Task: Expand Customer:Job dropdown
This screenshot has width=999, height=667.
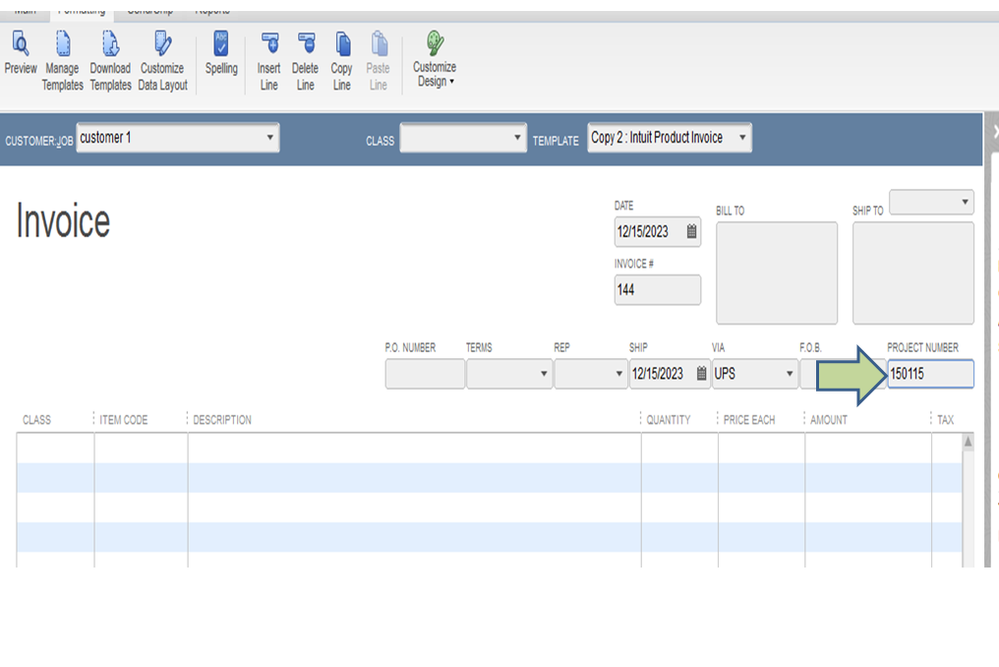Action: (270, 138)
